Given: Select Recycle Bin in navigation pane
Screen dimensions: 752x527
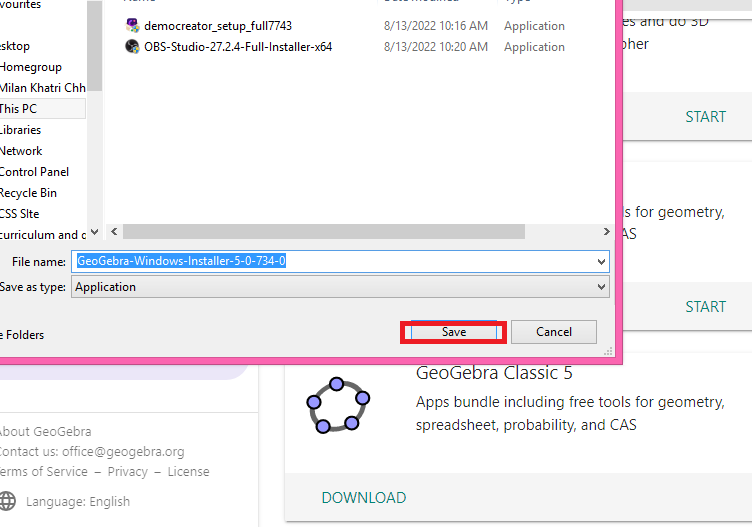Looking at the screenshot, I should click(28, 193).
